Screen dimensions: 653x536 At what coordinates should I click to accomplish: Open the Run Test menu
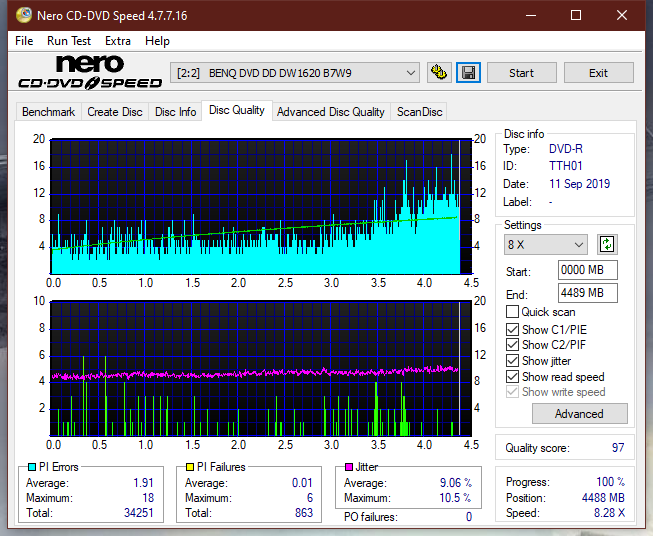[x=69, y=41]
